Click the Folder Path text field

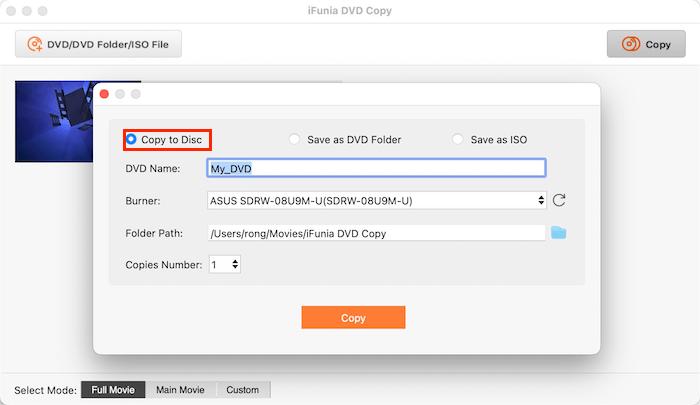[376, 233]
